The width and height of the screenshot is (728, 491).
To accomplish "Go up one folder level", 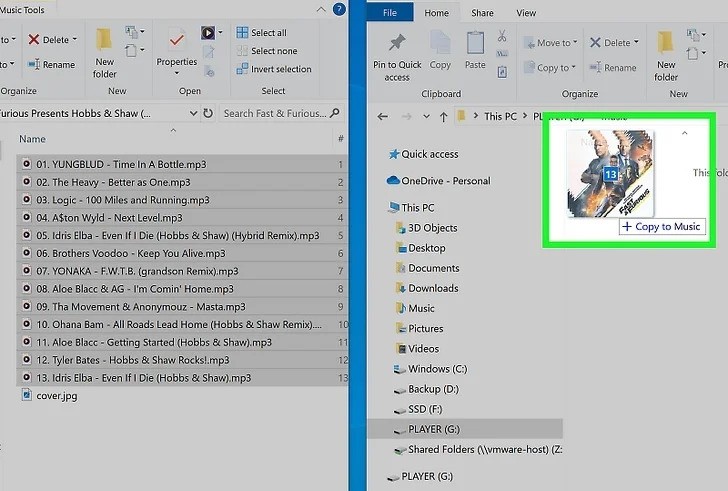I will 443,117.
